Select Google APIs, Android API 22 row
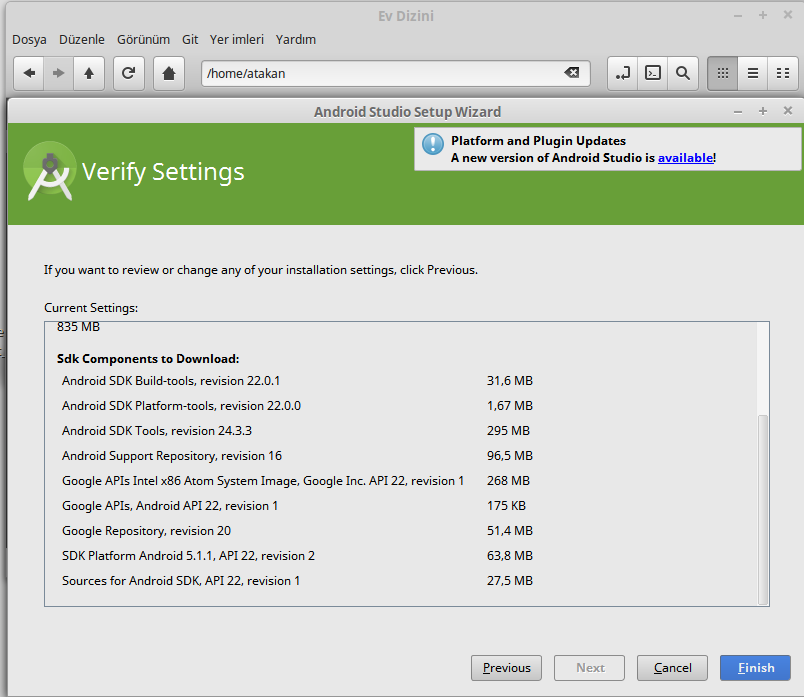This screenshot has width=804, height=697. (294, 506)
